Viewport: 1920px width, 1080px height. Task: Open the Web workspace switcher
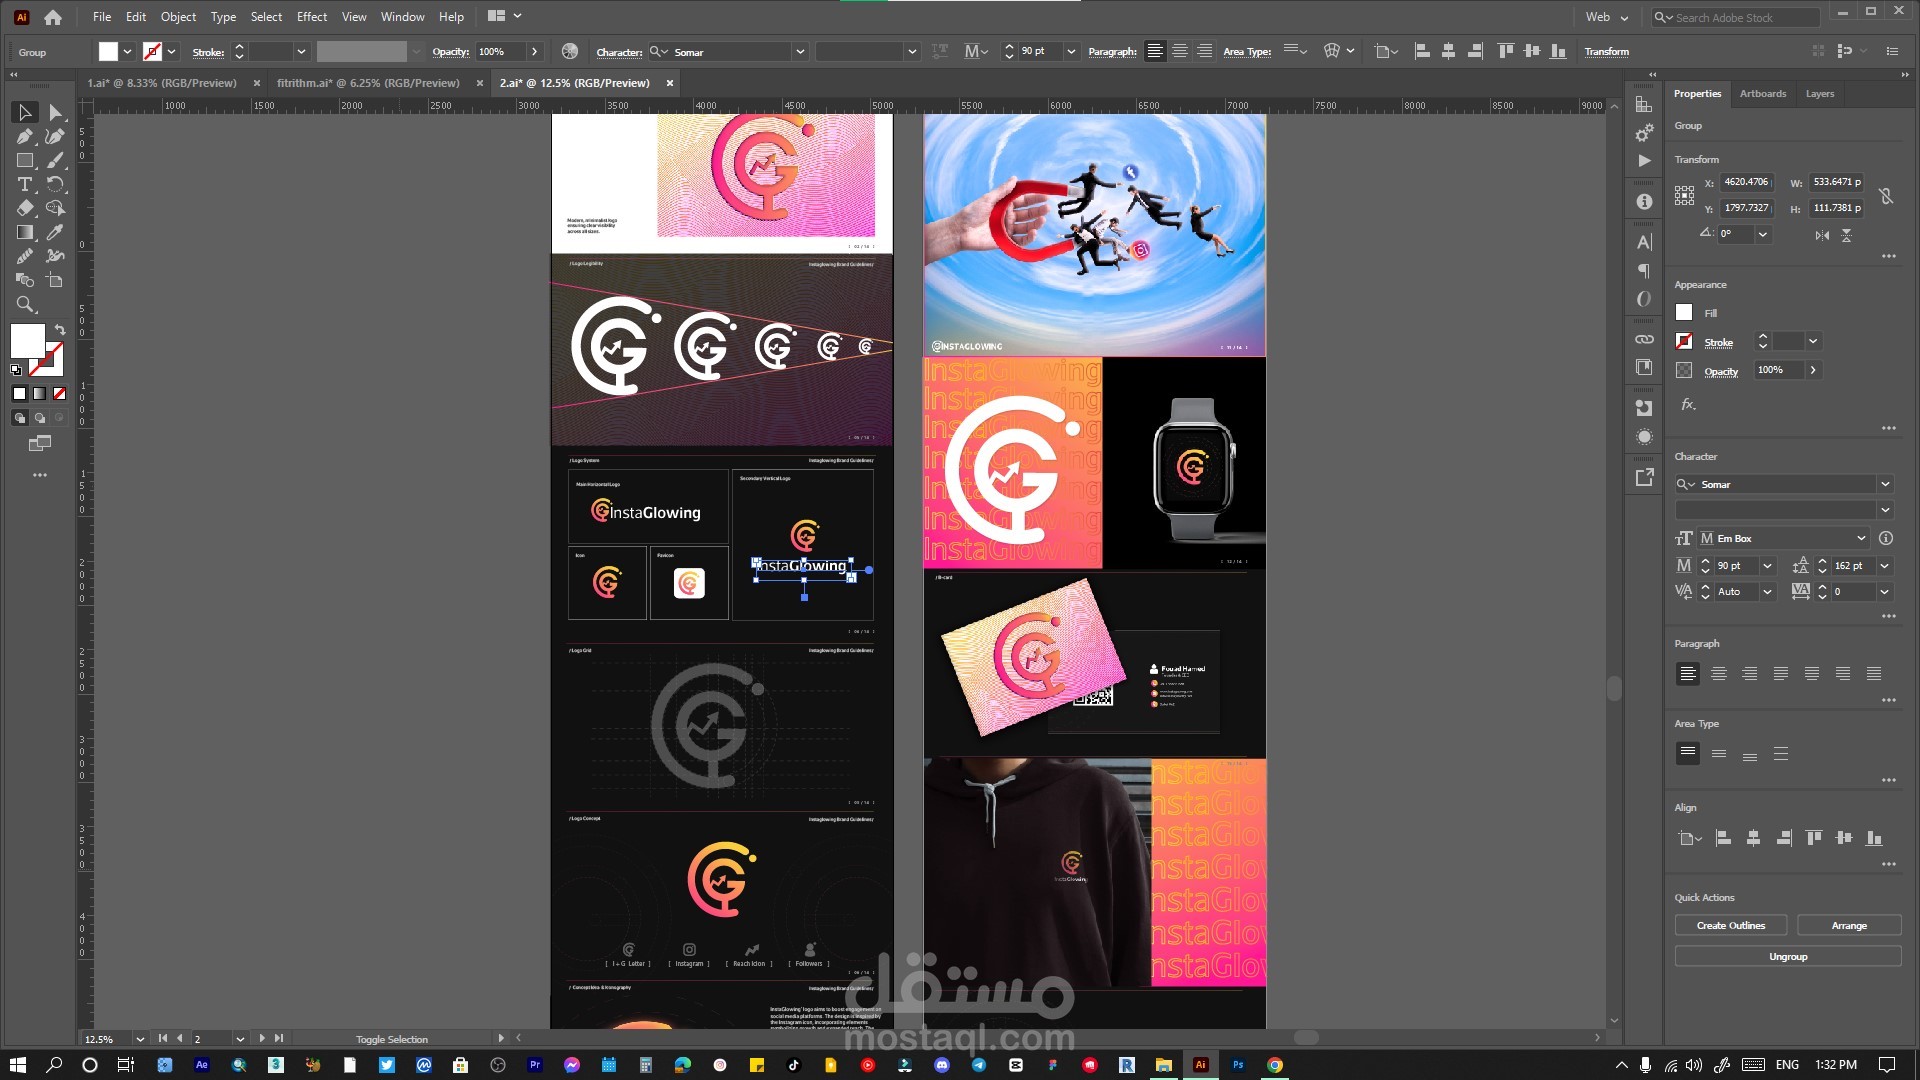tap(1606, 17)
